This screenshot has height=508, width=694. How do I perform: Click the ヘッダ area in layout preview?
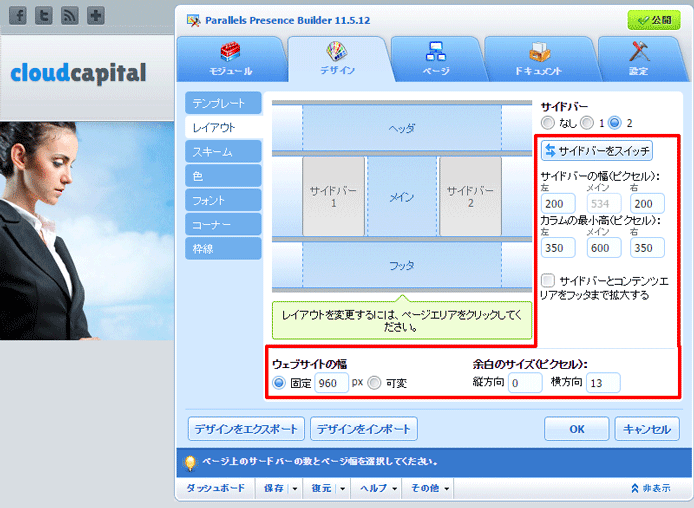[401, 129]
